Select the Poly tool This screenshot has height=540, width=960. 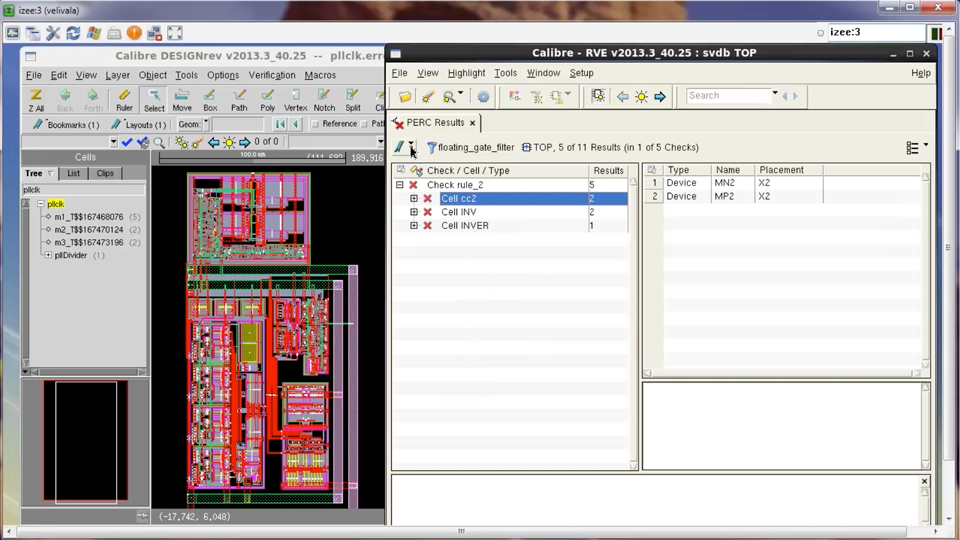[x=268, y=100]
